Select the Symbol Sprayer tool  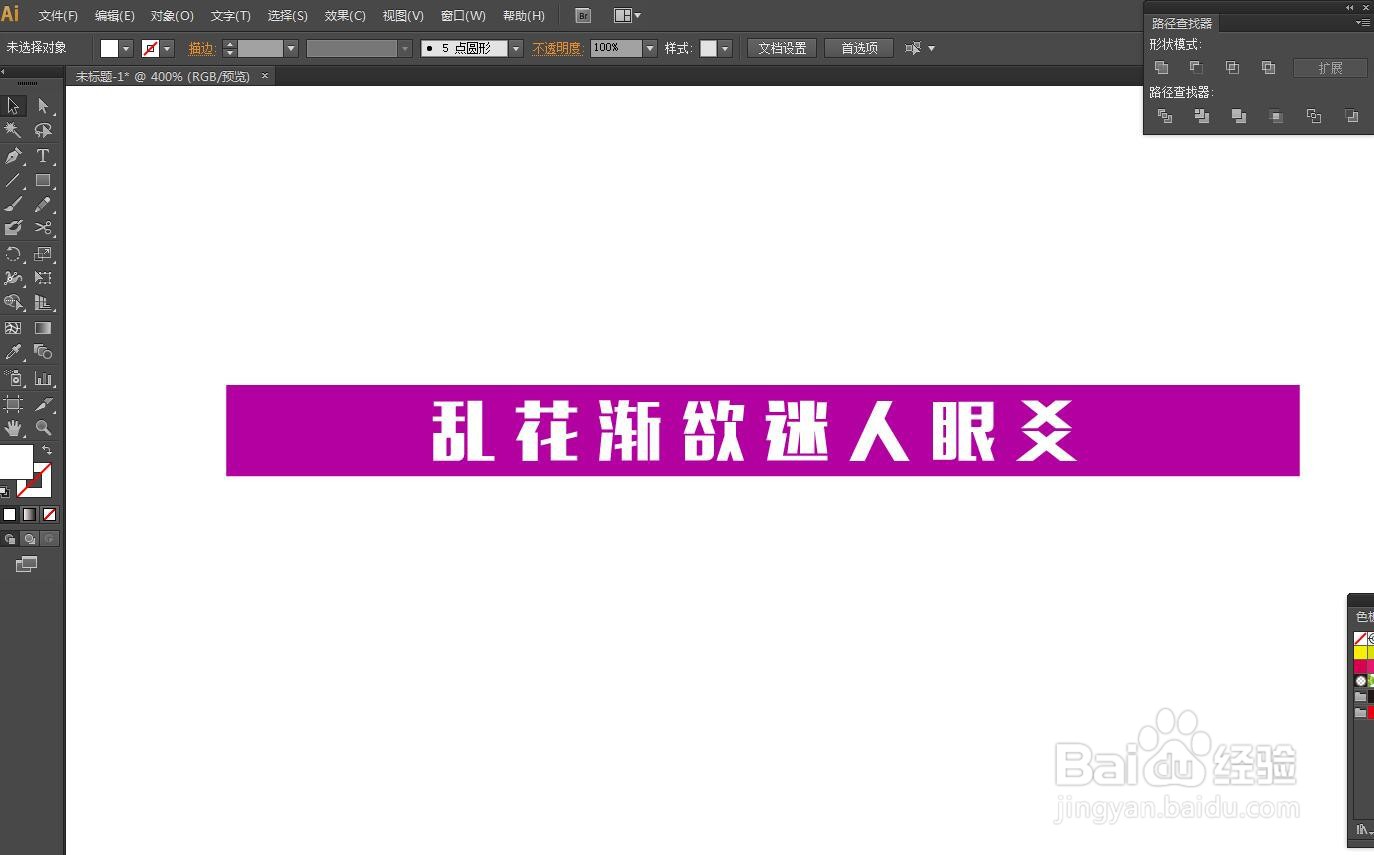[13, 378]
